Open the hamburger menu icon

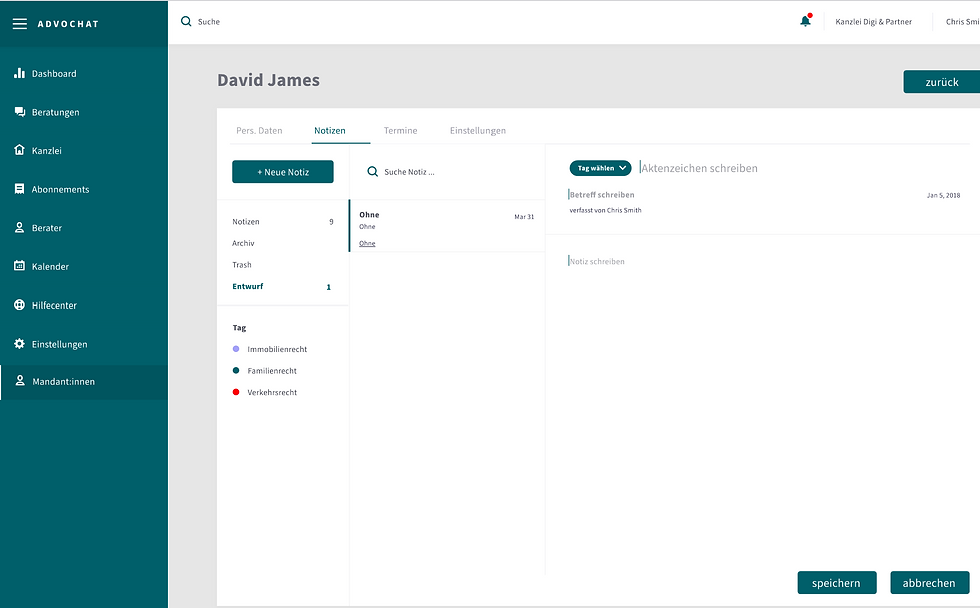pyautogui.click(x=20, y=24)
